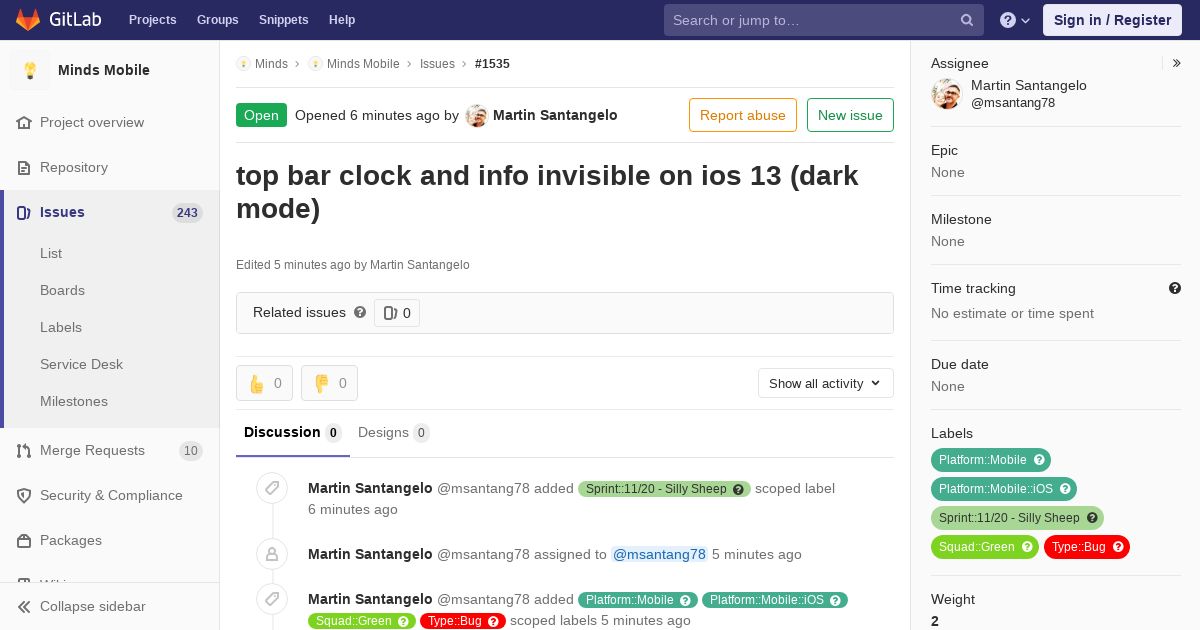1200x630 pixels.
Task: Click No estimate or time spent text
Action: pyautogui.click(x=1012, y=313)
